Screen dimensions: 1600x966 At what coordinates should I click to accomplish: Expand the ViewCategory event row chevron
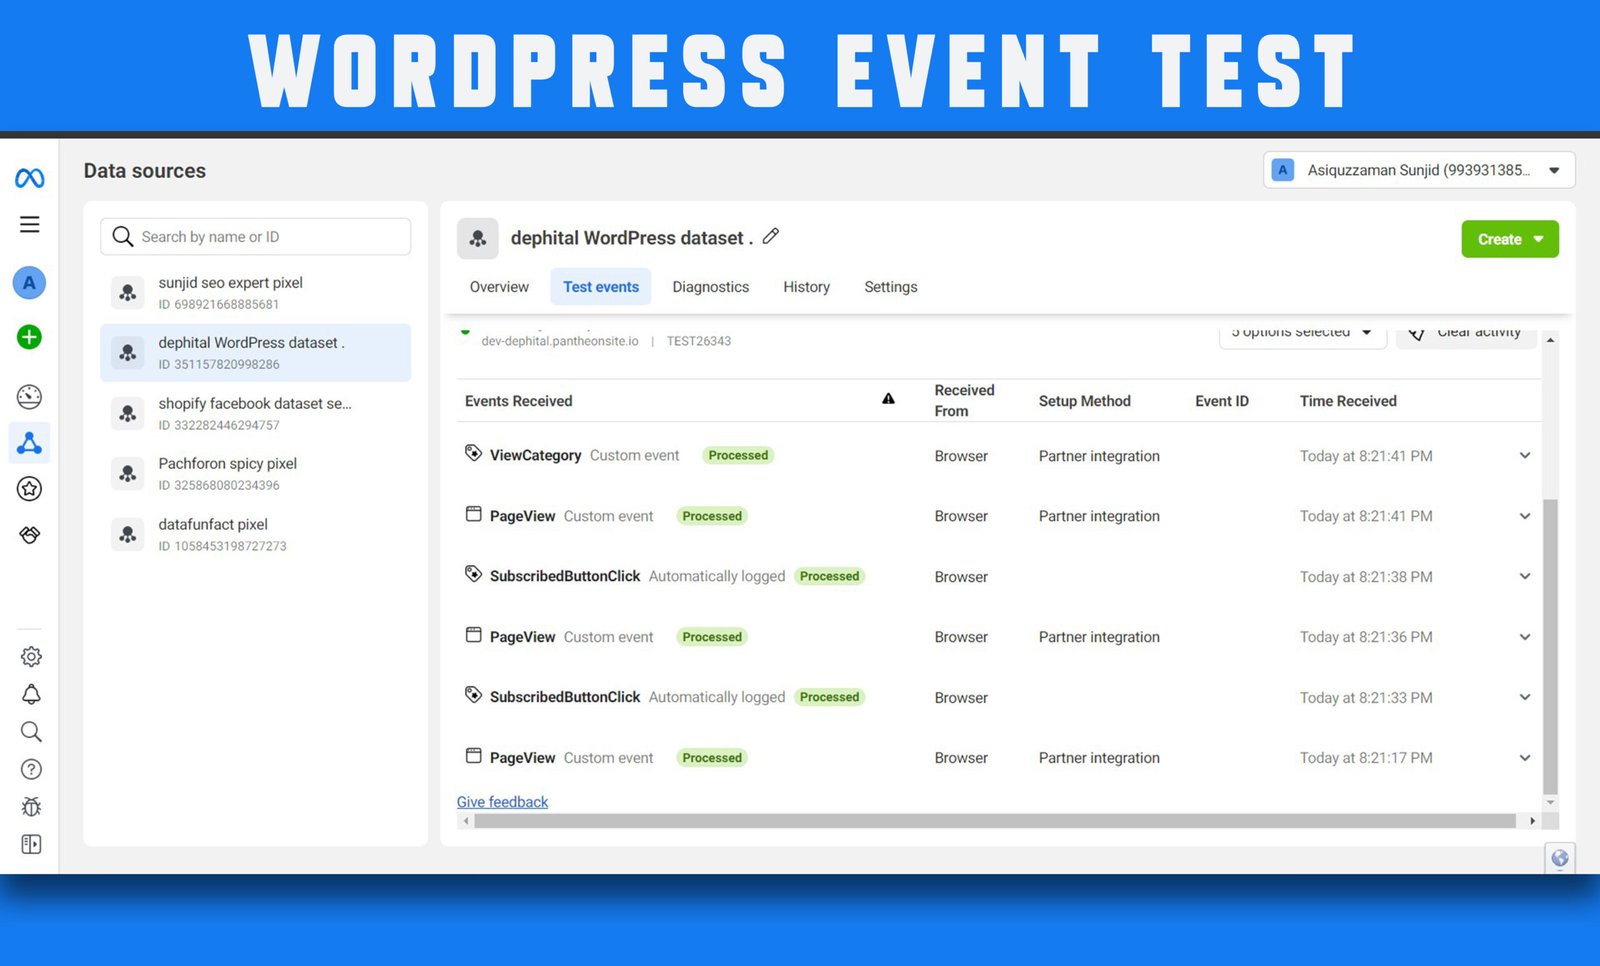click(1525, 456)
